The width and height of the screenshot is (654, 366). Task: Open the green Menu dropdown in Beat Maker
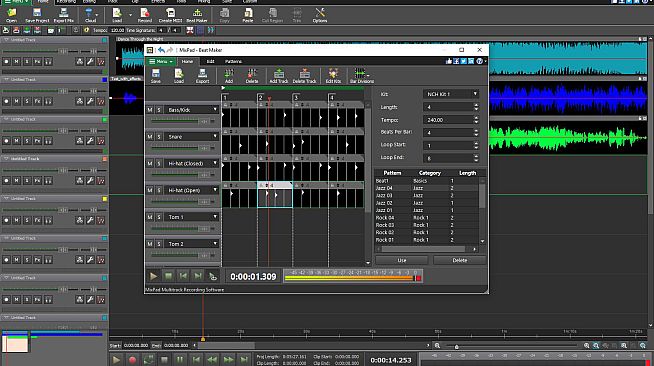pyautogui.click(x=161, y=61)
